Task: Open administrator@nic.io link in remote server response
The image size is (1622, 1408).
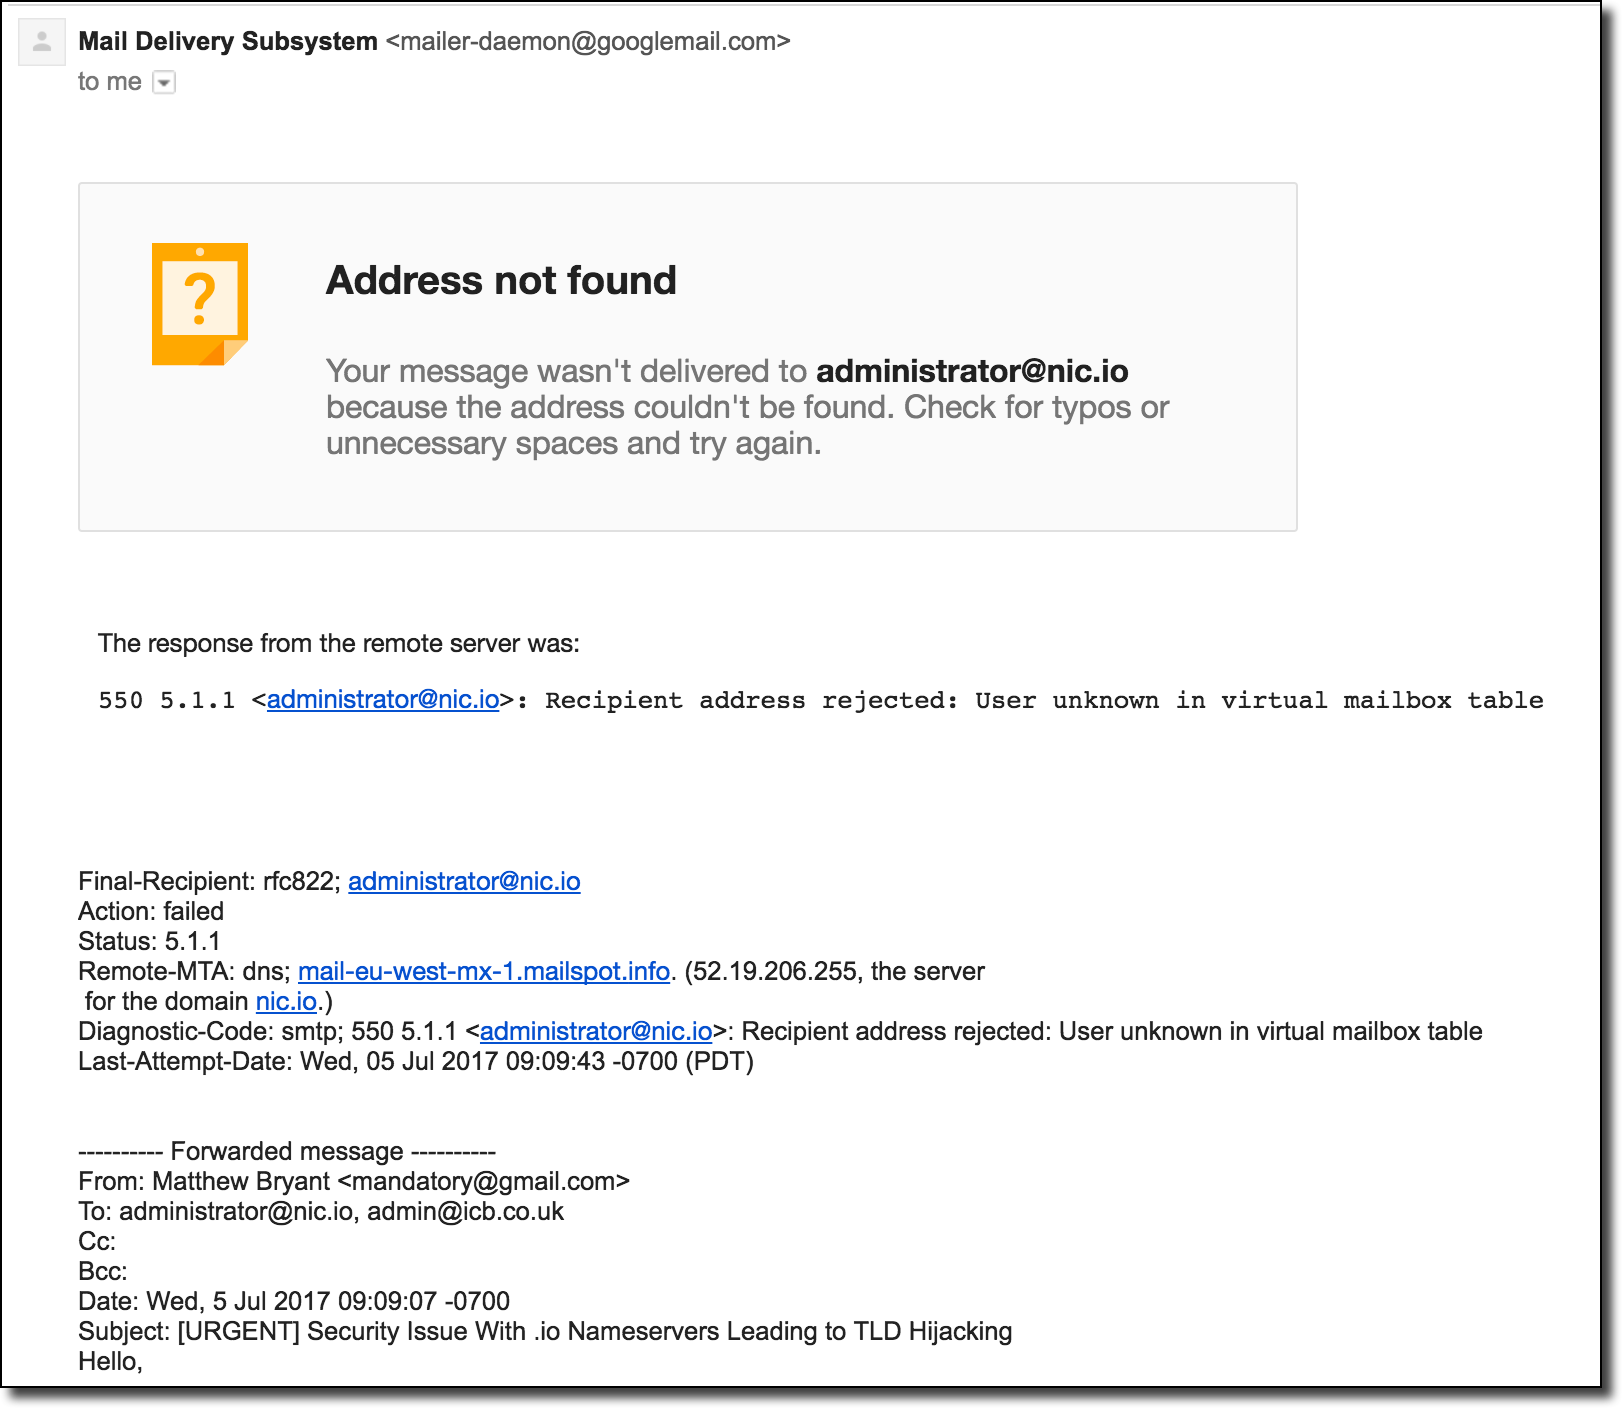Action: coord(383,699)
